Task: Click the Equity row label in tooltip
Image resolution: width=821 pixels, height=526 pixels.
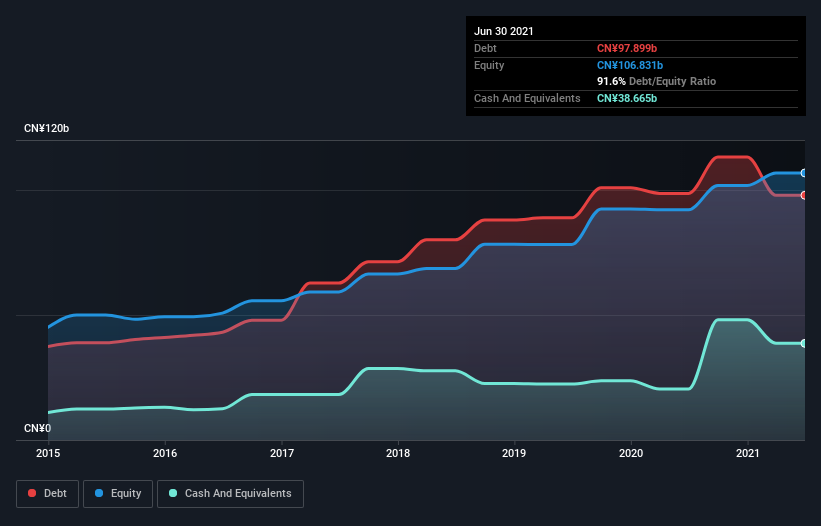Action: tap(489, 65)
